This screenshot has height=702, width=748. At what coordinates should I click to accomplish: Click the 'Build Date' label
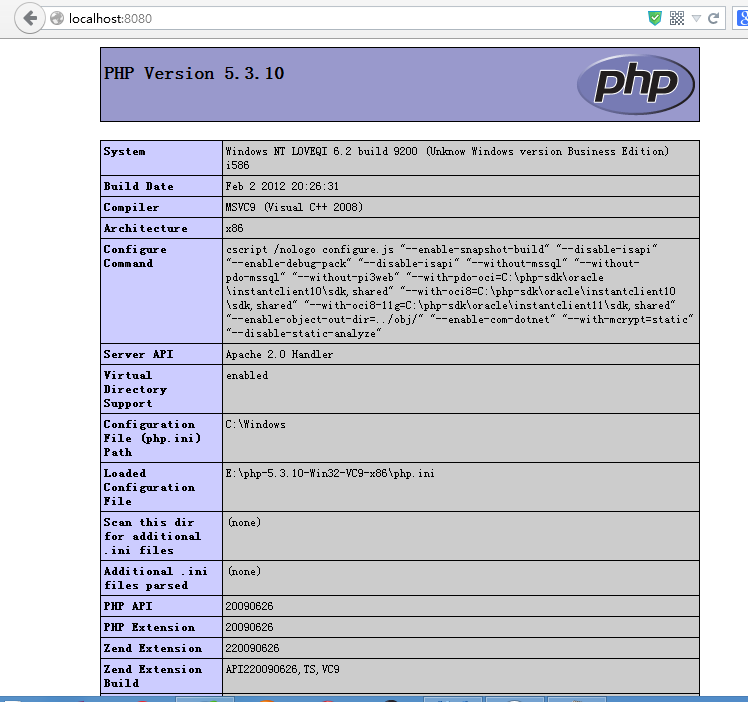(x=138, y=186)
